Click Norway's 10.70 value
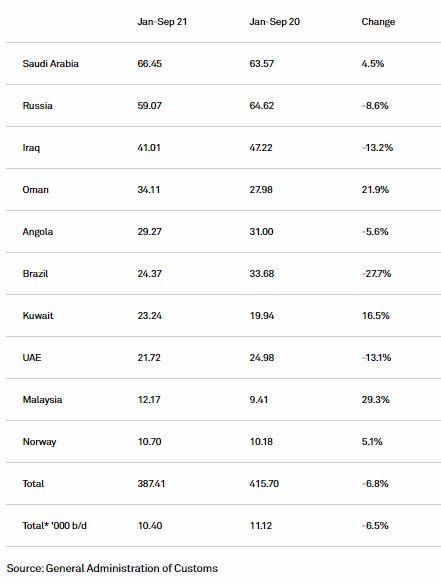 [149, 442]
